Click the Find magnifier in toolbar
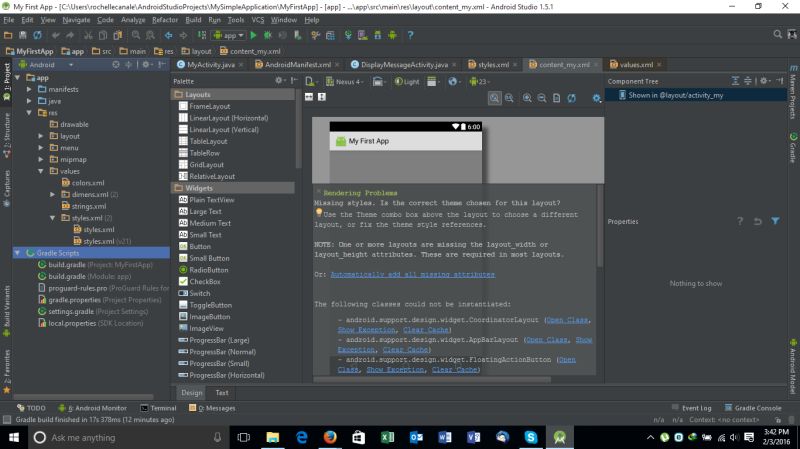The image size is (800, 449). pyautogui.click(x=136, y=35)
